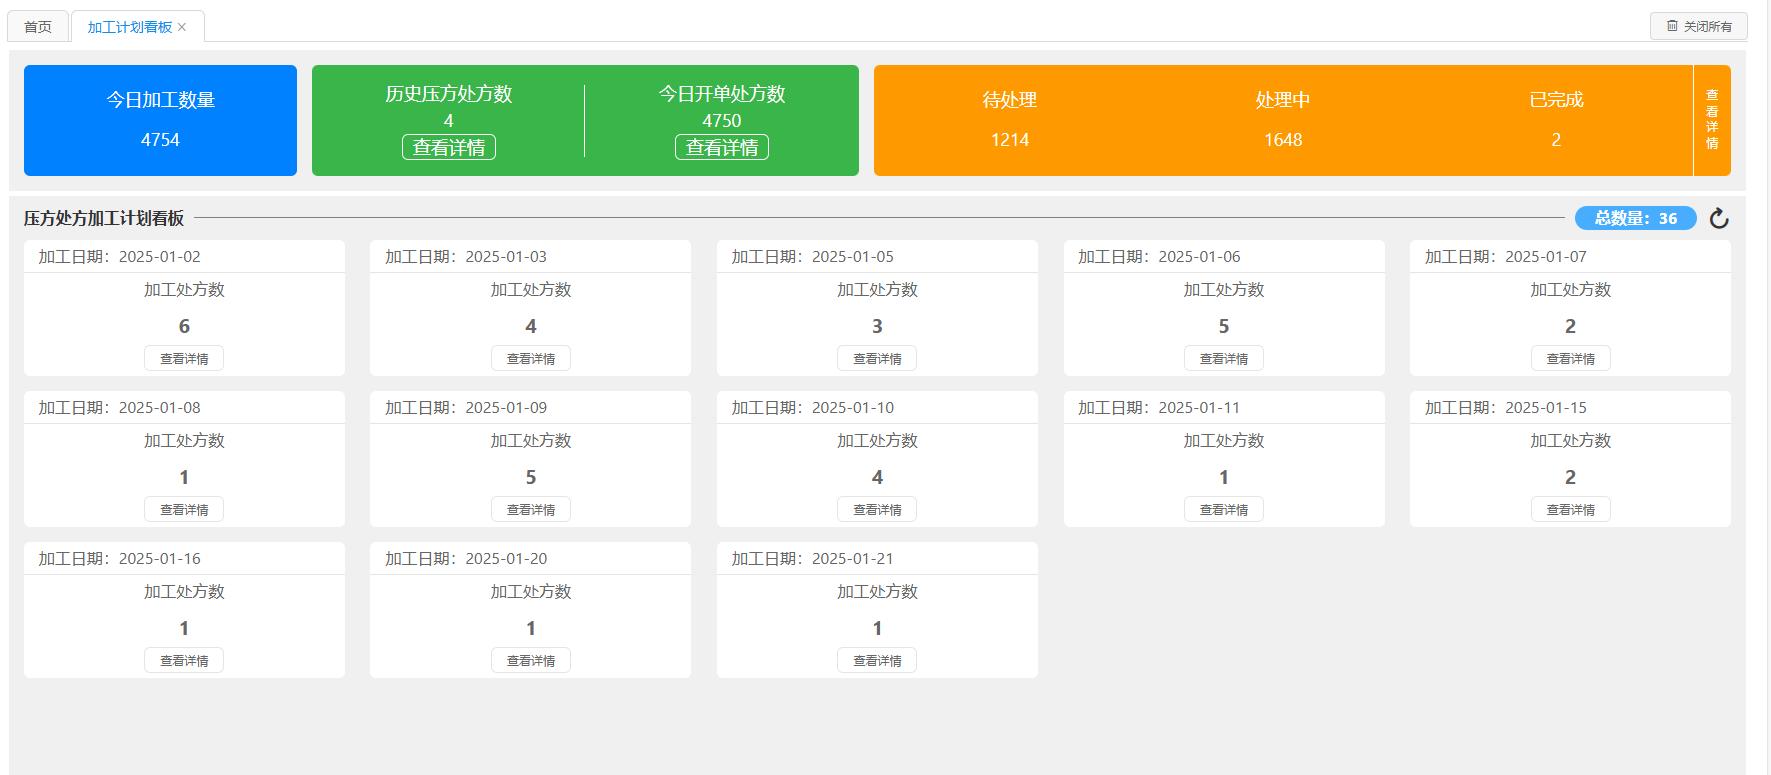This screenshot has width=1771, height=775.
Task: Click the 加工日期：2025-01-10 header text
Action: (x=813, y=407)
